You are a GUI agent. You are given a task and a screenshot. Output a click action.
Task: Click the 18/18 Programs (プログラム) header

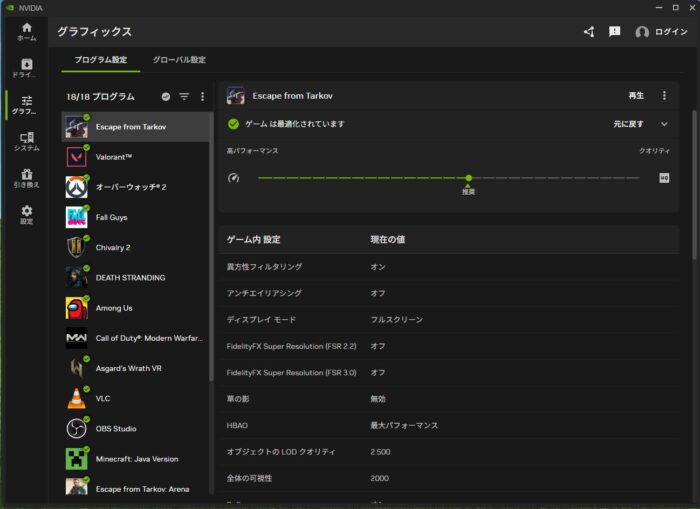click(x=100, y=96)
